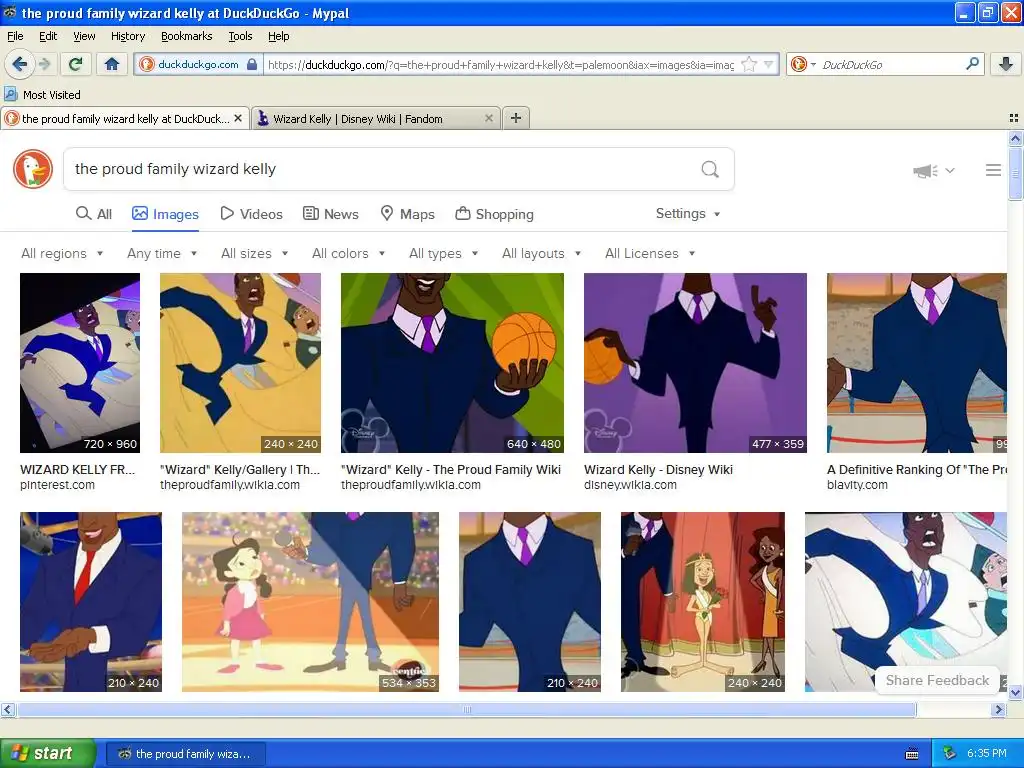The image size is (1024, 768).
Task: Open the 720 × 960 Pinterest thumbnail
Action: (80, 362)
